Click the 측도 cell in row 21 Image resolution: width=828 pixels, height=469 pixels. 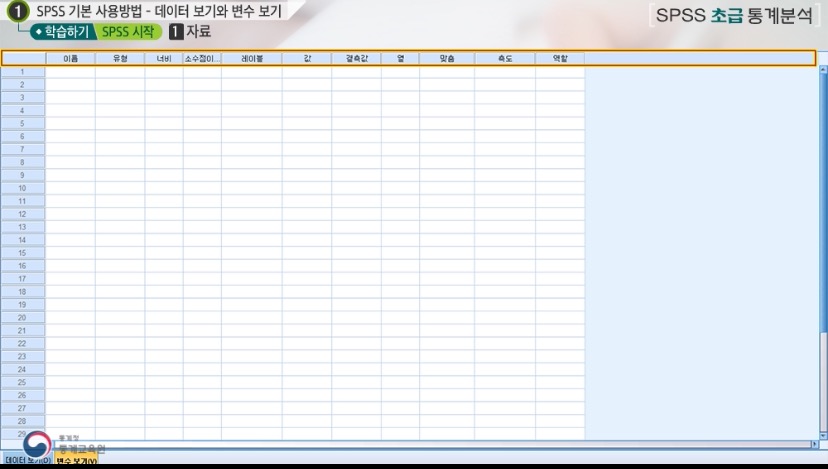click(x=505, y=330)
